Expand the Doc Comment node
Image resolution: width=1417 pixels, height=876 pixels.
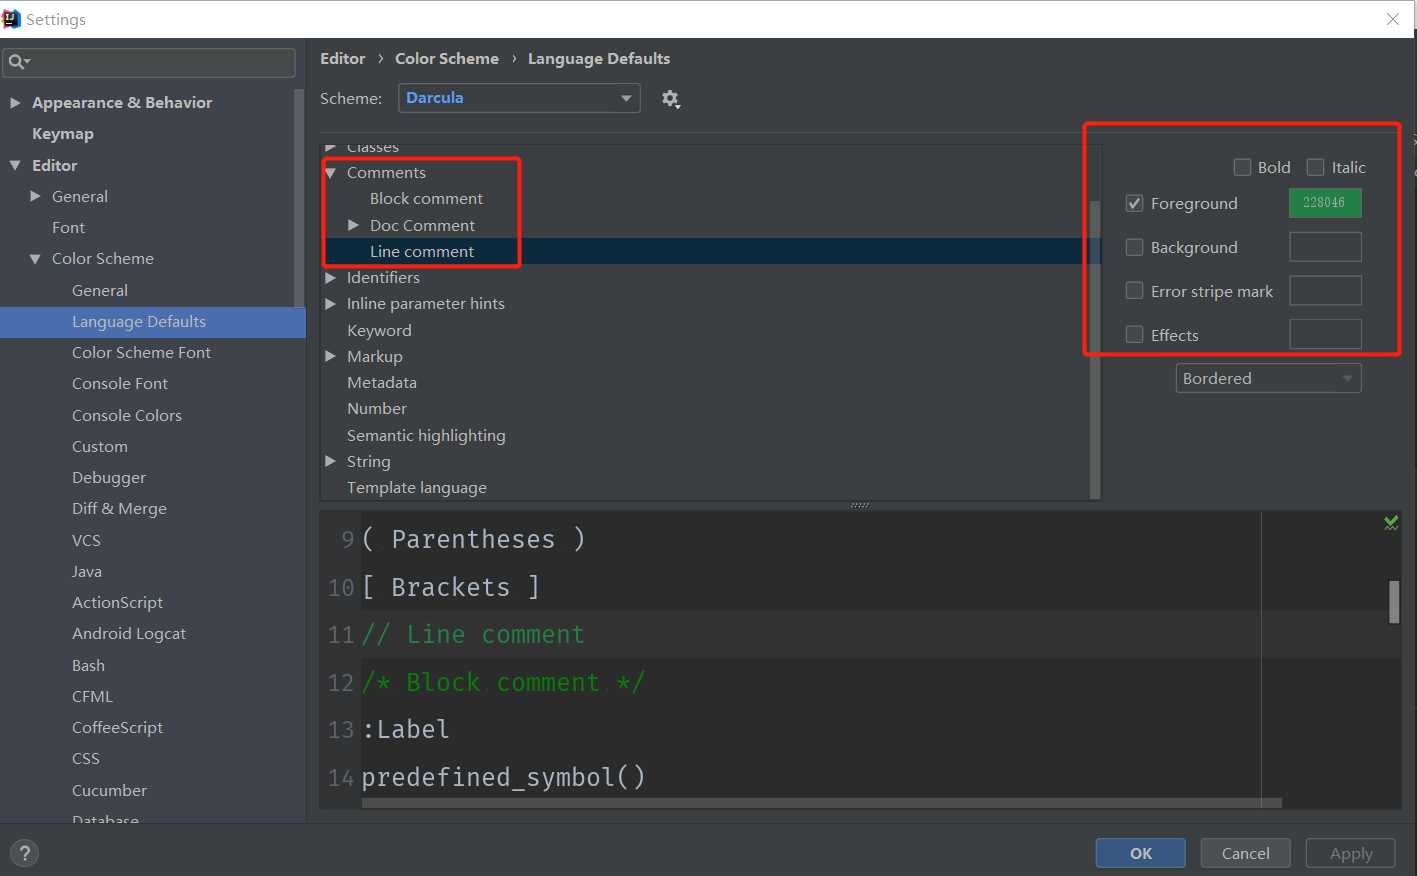pos(353,225)
